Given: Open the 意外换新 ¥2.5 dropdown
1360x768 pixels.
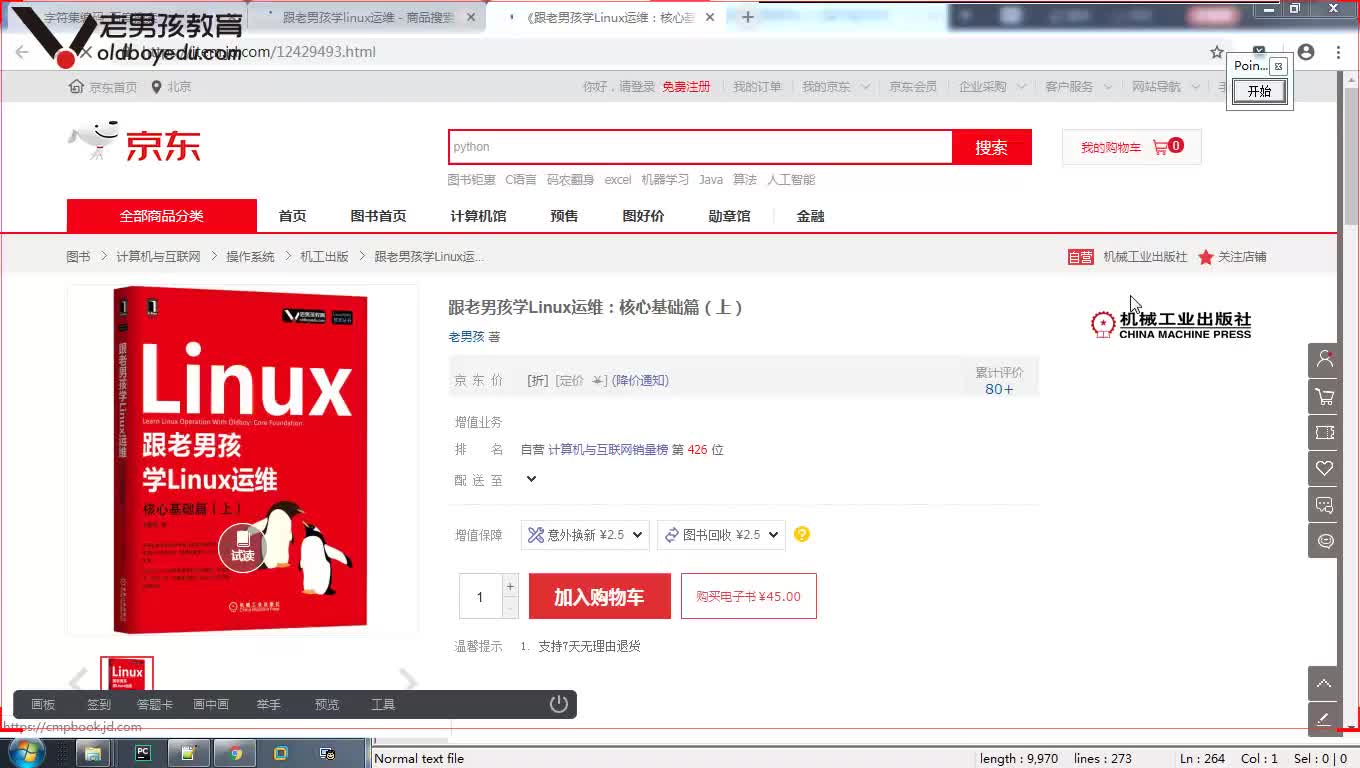Looking at the screenshot, I should 585,535.
